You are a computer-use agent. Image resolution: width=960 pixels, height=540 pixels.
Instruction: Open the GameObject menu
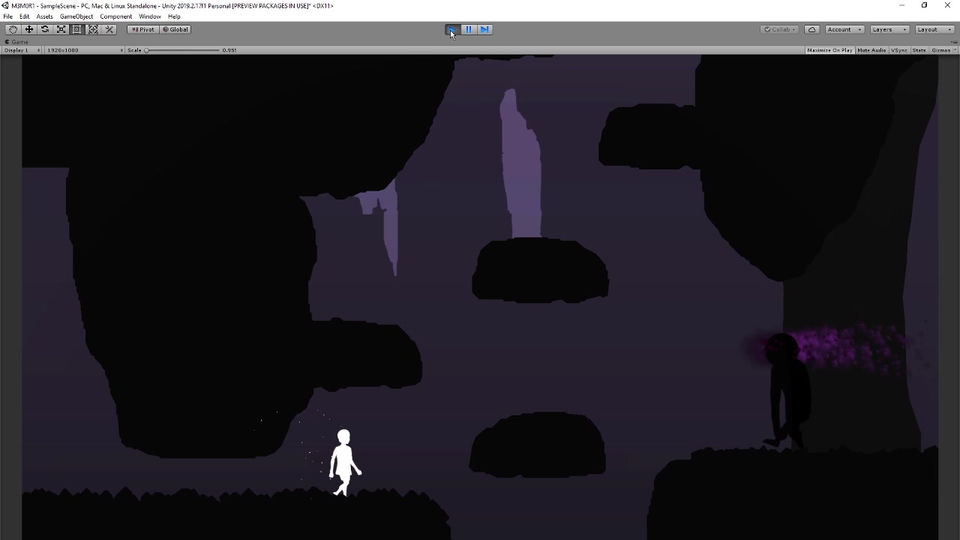pos(77,17)
